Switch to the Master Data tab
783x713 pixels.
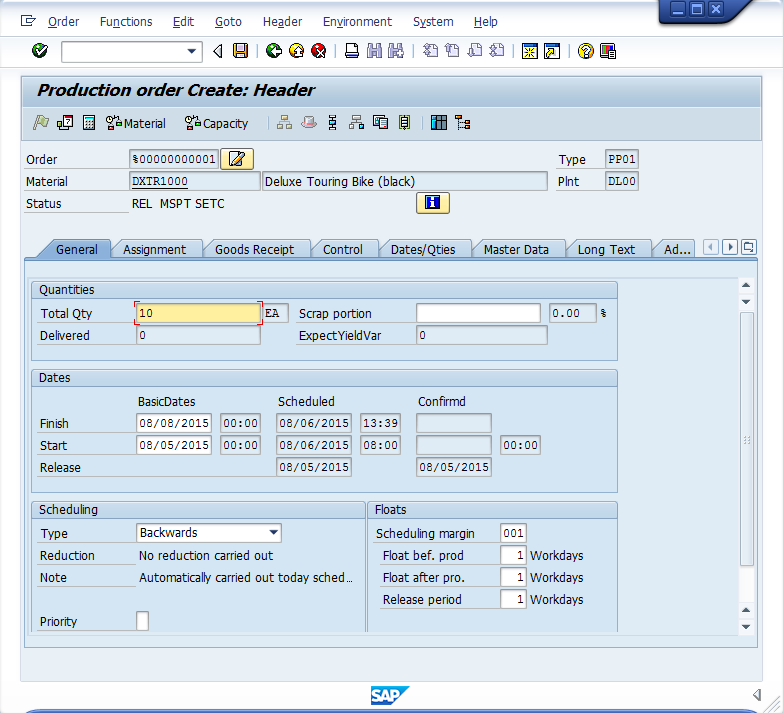516,249
